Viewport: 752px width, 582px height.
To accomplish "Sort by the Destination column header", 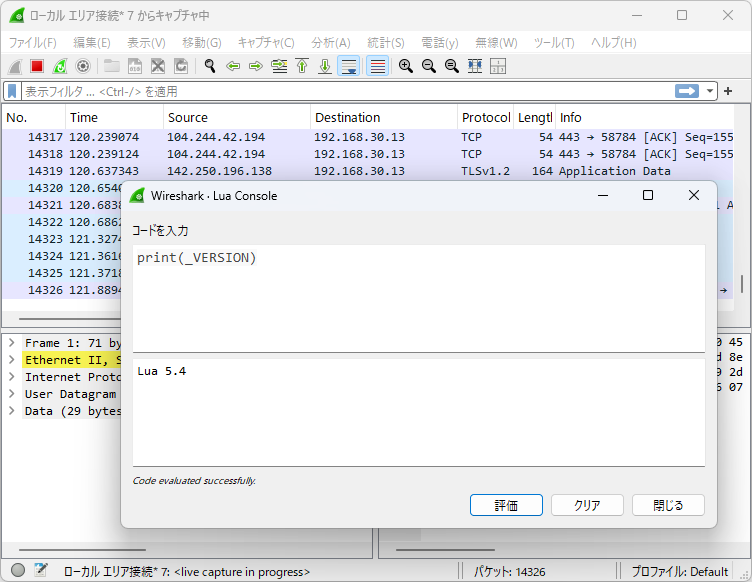I will click(384, 117).
